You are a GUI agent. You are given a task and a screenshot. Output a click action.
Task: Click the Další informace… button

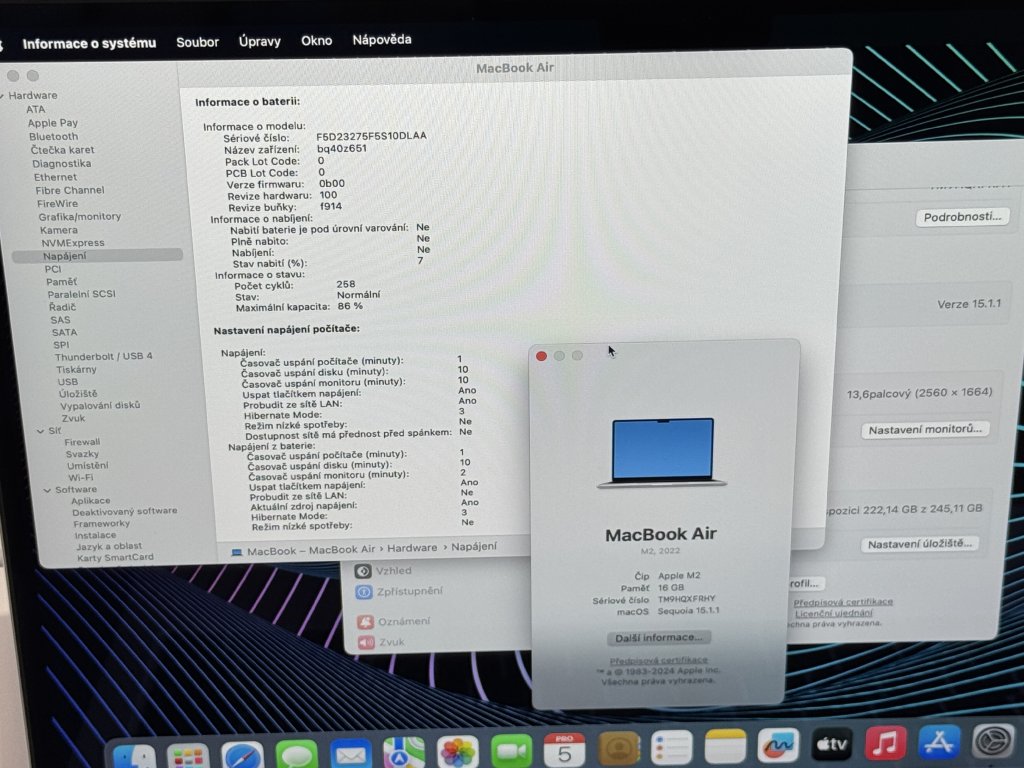click(659, 638)
